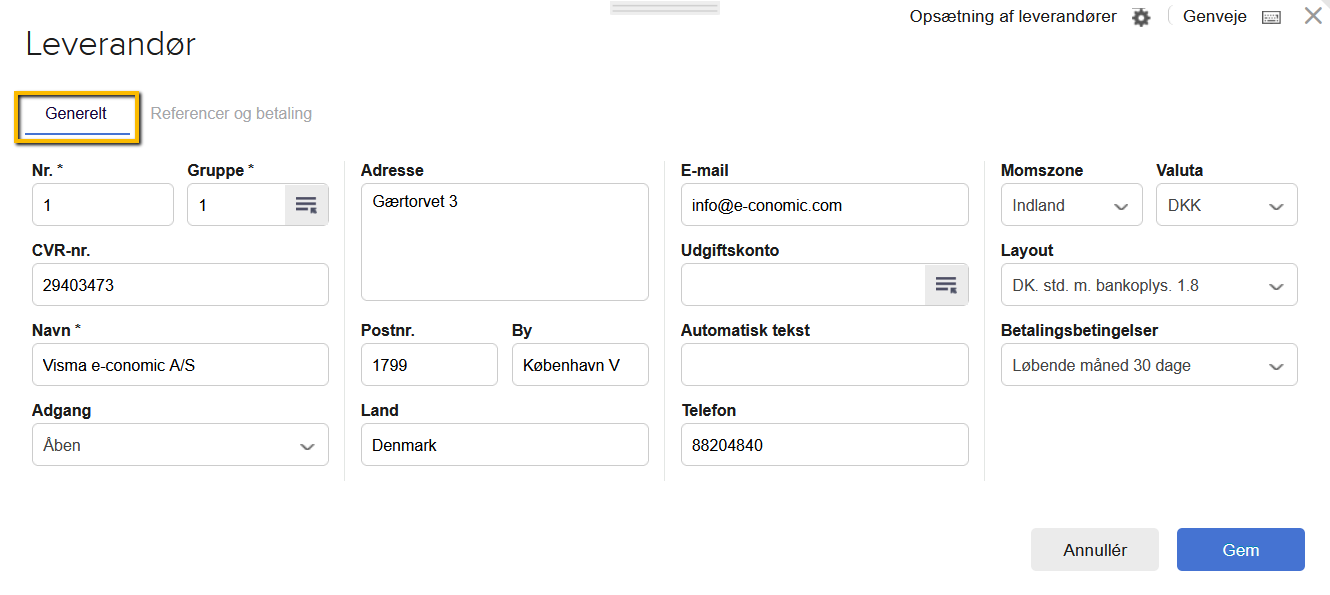This screenshot has height=595, width=1330.
Task: Switch to the Generelt tab
Action: pyautogui.click(x=76, y=114)
